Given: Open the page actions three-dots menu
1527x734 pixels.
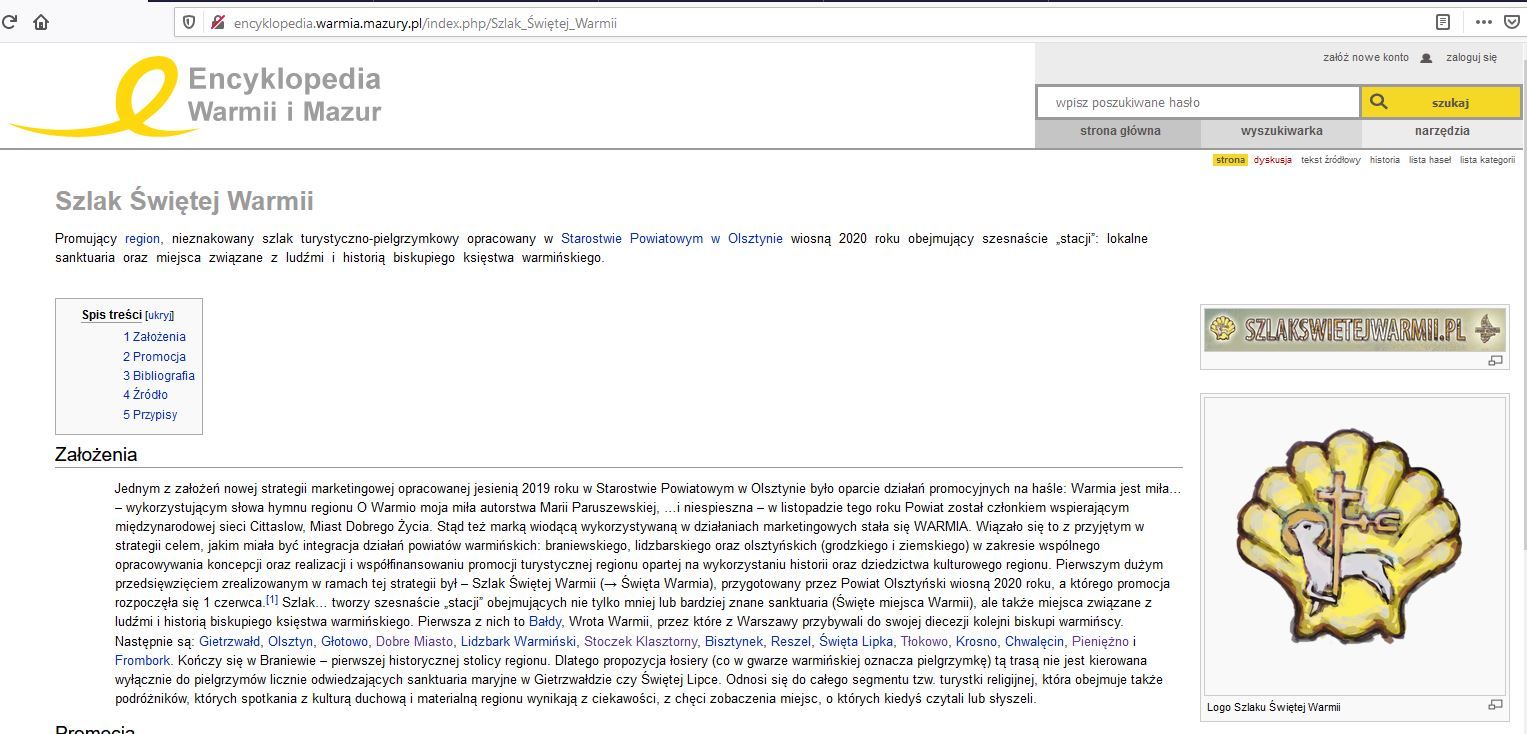Looking at the screenshot, I should [x=1483, y=22].
